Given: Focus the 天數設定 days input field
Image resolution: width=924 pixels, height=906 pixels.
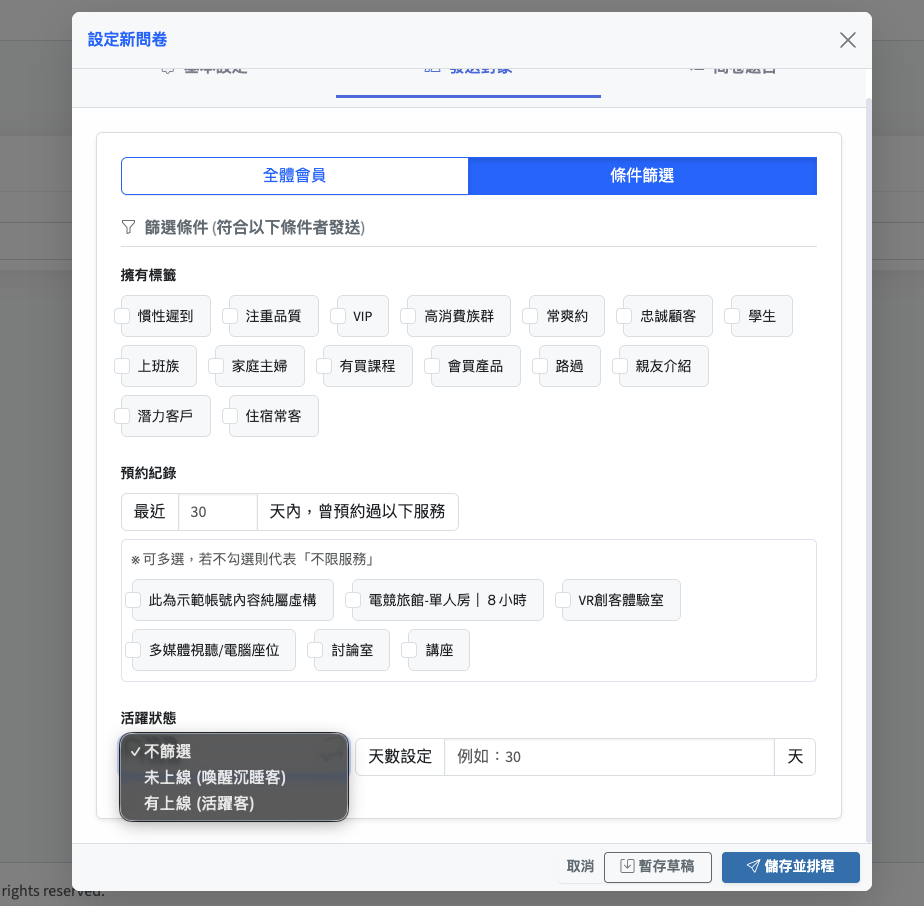Looking at the screenshot, I should pyautogui.click(x=608, y=757).
